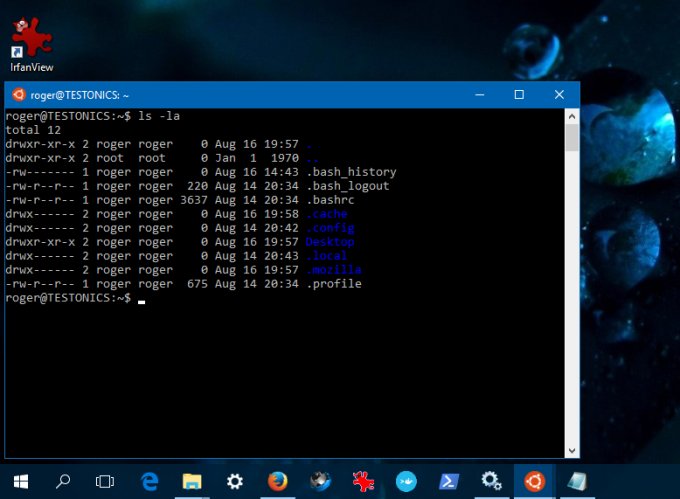This screenshot has width=680, height=499.
Task: Select the Ubuntu Bash taskbar button
Action: coord(534,481)
